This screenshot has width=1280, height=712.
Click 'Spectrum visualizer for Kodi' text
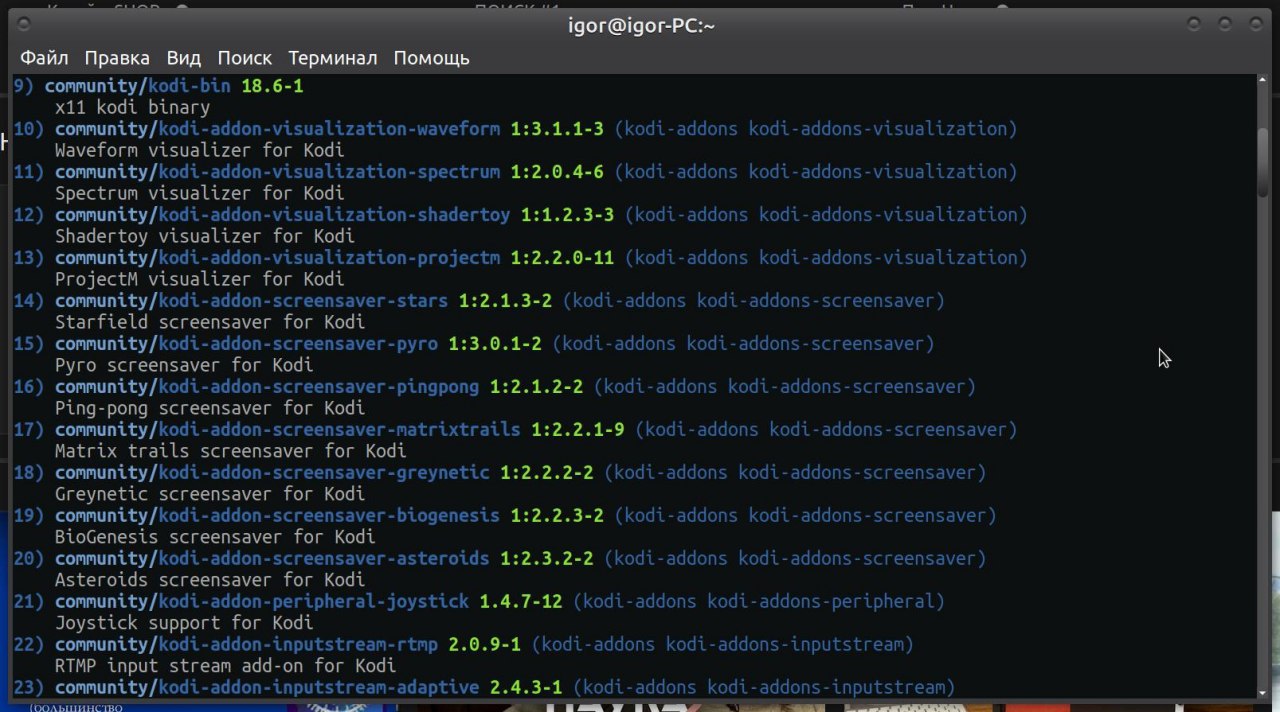pos(200,193)
